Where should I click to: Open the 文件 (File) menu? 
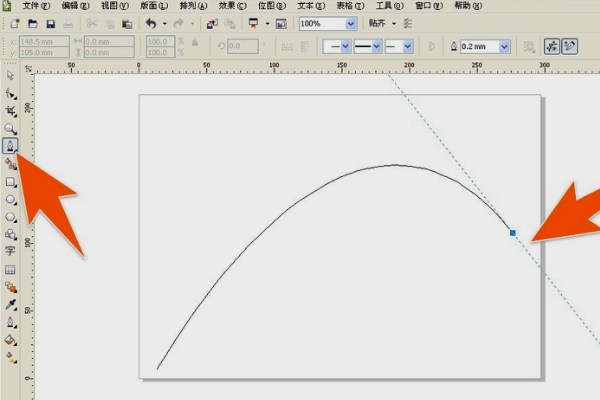(36, 6)
